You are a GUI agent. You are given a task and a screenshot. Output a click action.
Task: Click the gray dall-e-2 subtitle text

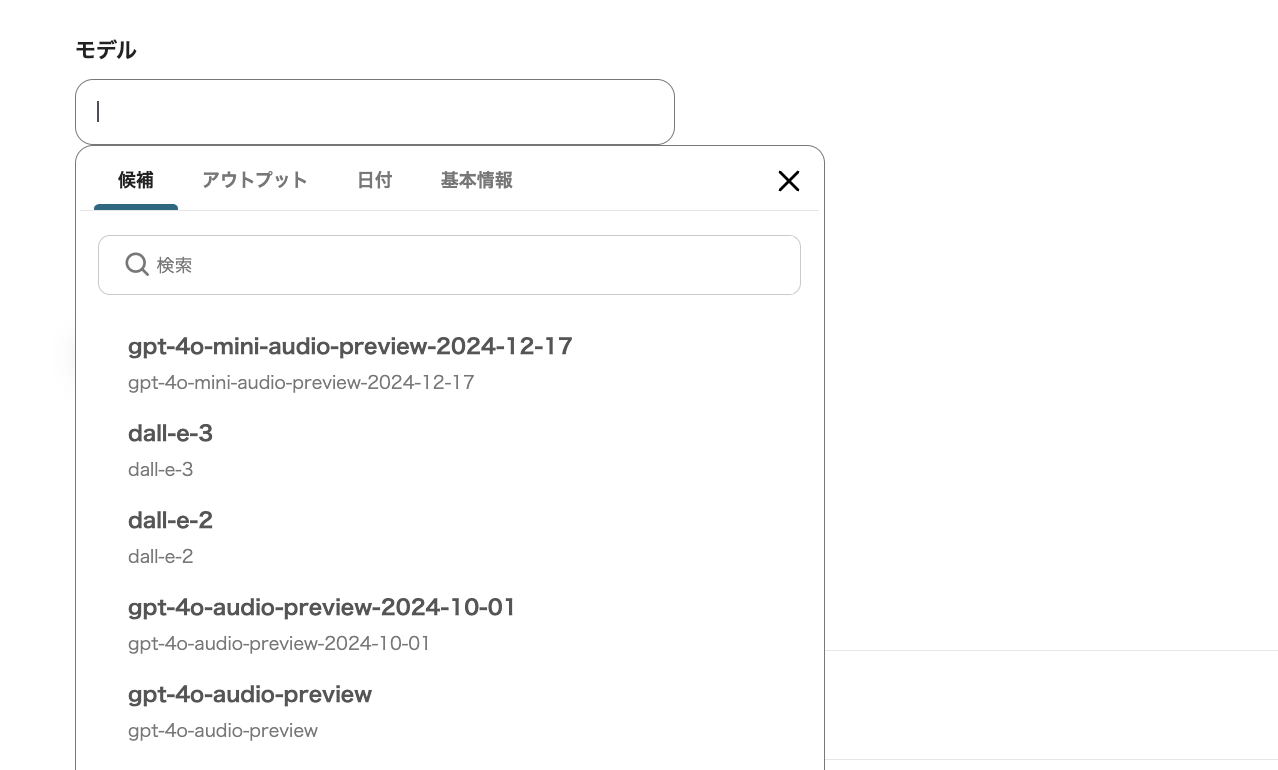point(161,556)
